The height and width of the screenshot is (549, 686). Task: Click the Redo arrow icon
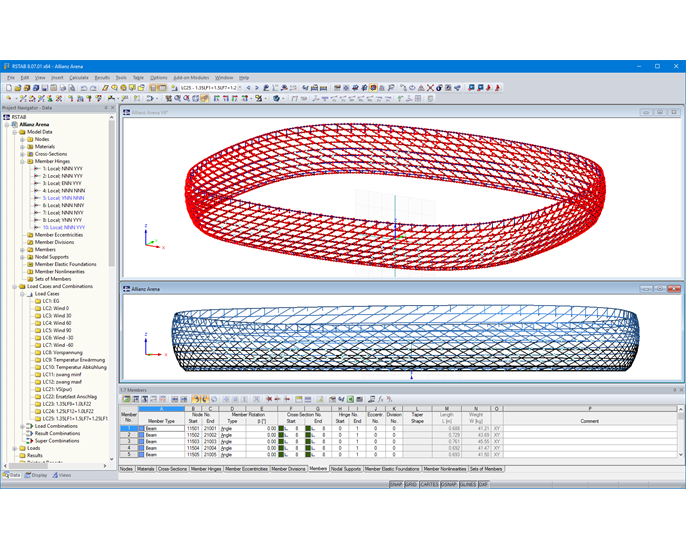[x=93, y=88]
